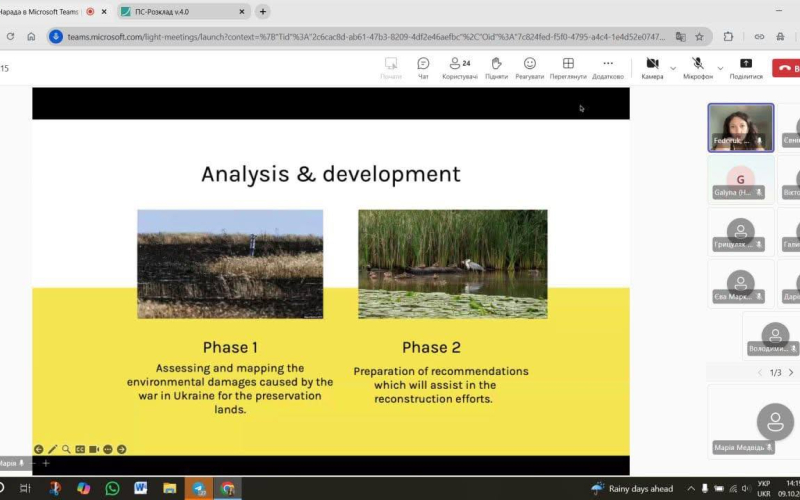This screenshot has height=500, width=800.
Task: Toggle slideshow closed captions CC button
Action: point(80,449)
